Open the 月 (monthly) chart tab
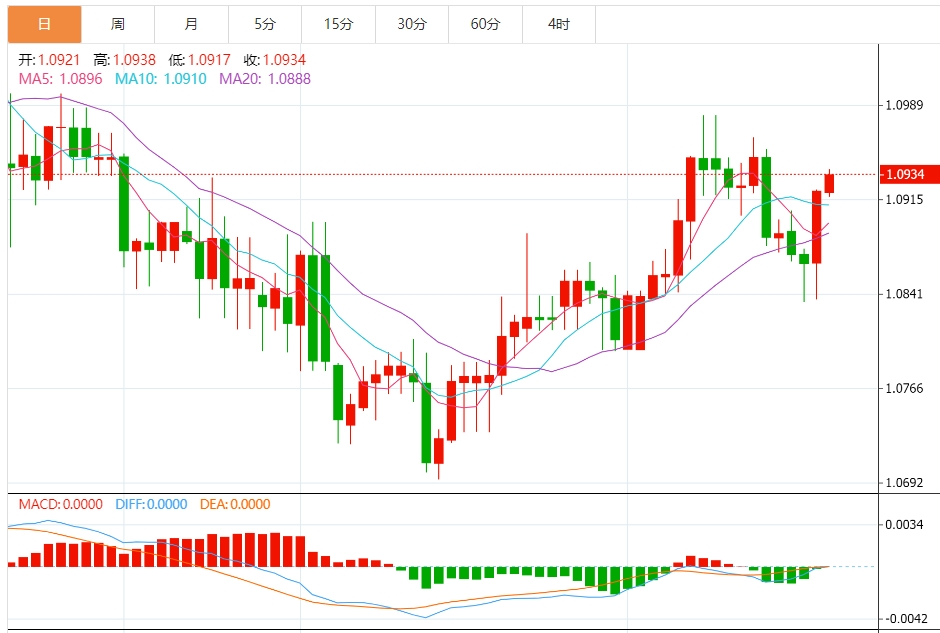Screen dimensions: 940x633 click(x=191, y=23)
